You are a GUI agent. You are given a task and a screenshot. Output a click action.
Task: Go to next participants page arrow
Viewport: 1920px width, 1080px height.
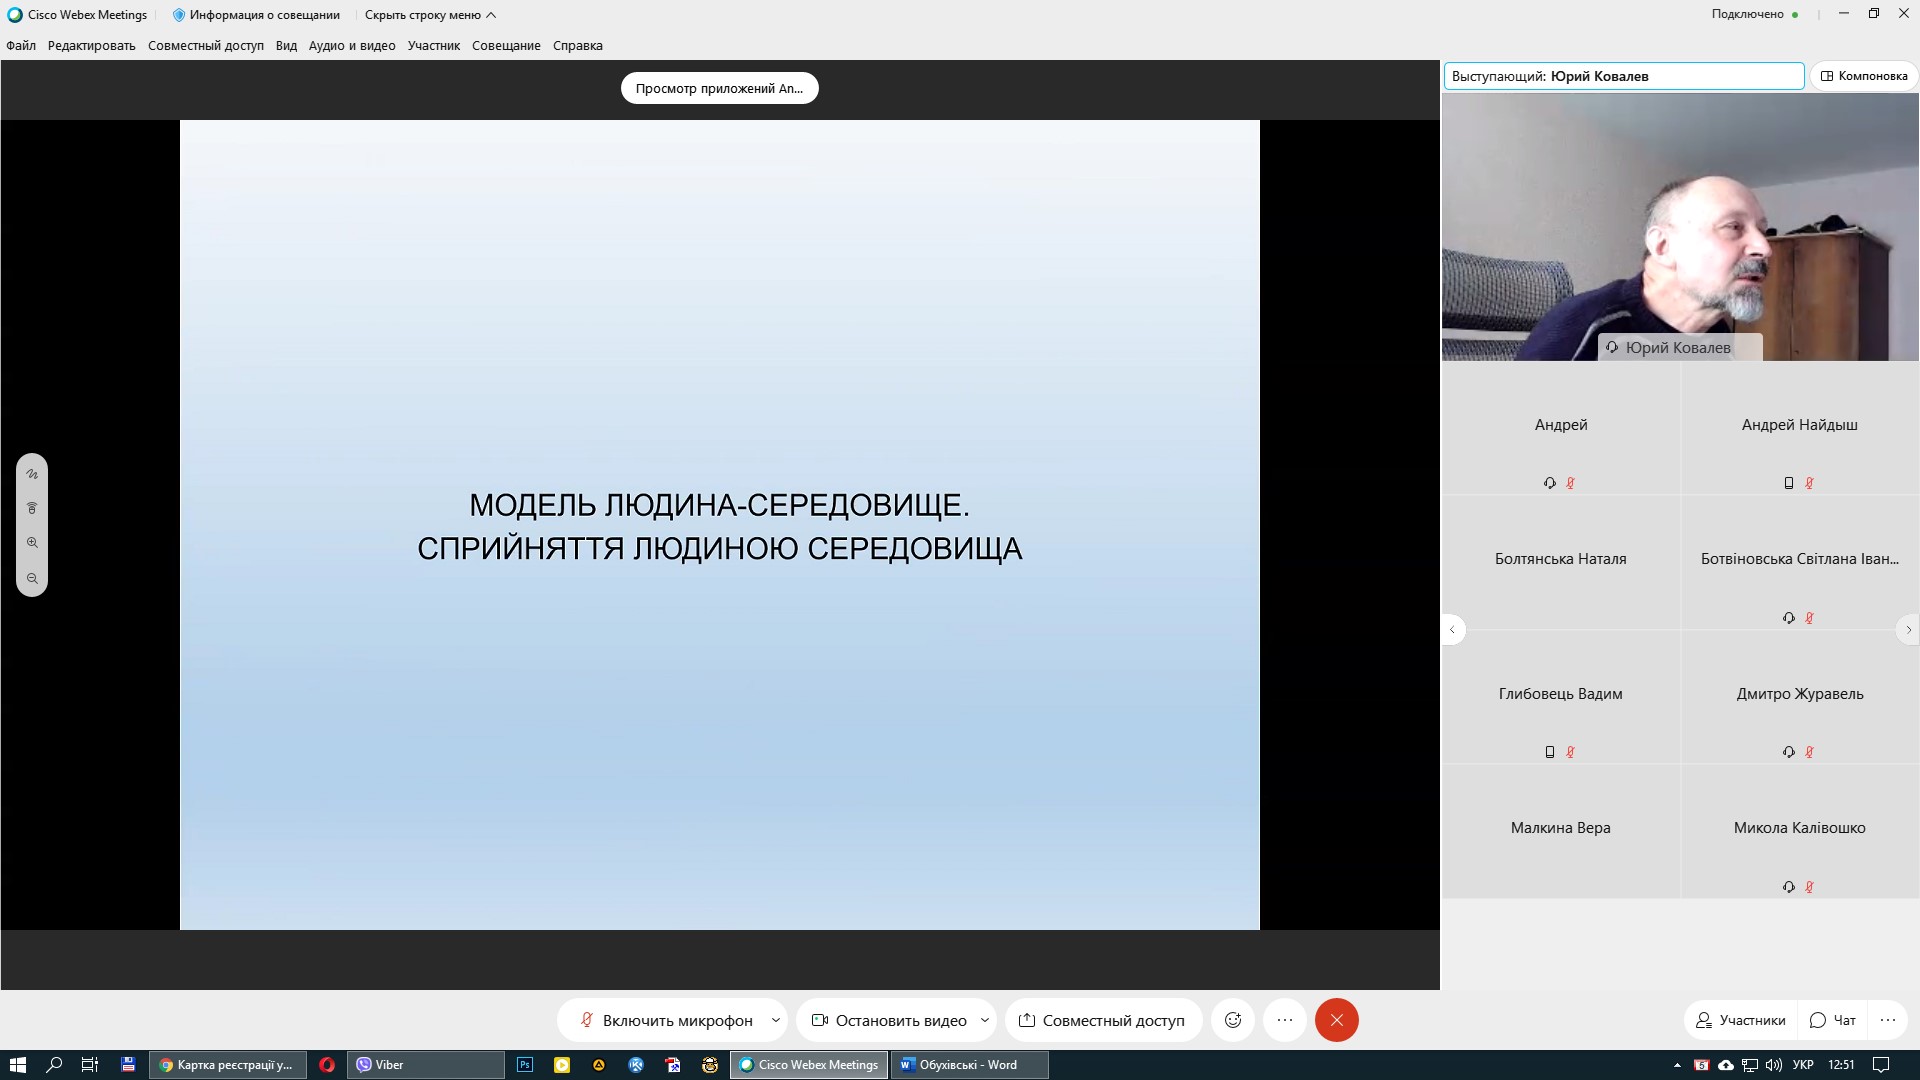1908,630
